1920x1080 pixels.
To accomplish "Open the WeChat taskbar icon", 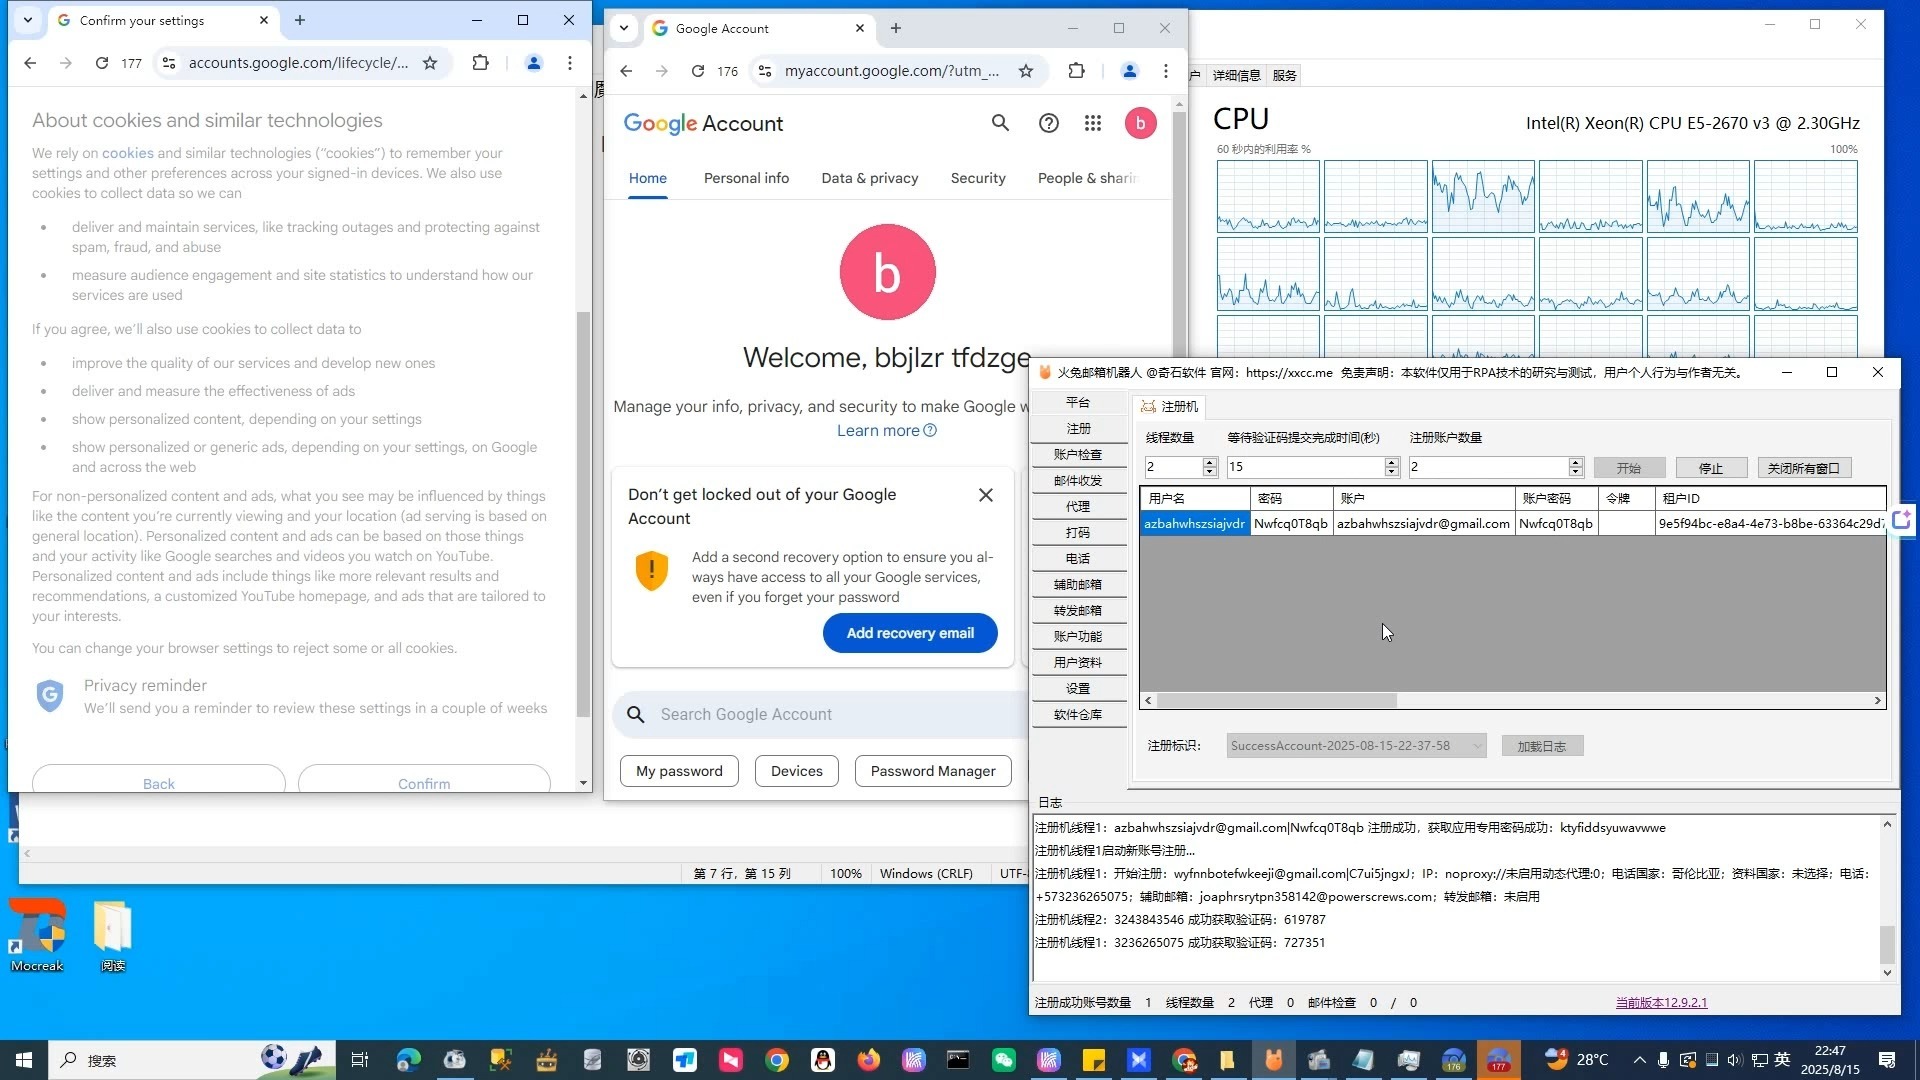I will pyautogui.click(x=1003, y=1060).
